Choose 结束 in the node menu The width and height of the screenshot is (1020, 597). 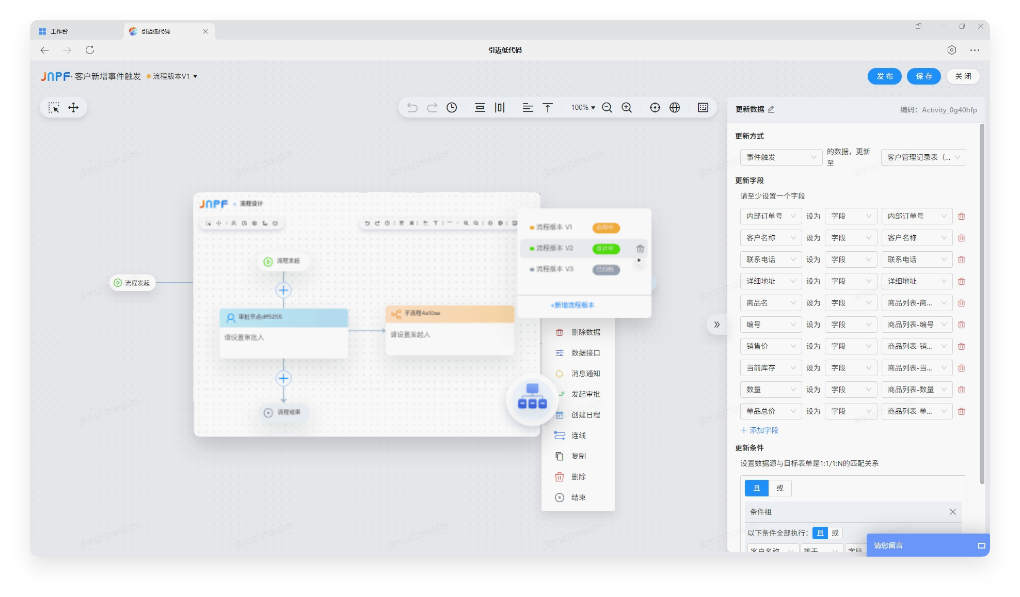coord(578,498)
